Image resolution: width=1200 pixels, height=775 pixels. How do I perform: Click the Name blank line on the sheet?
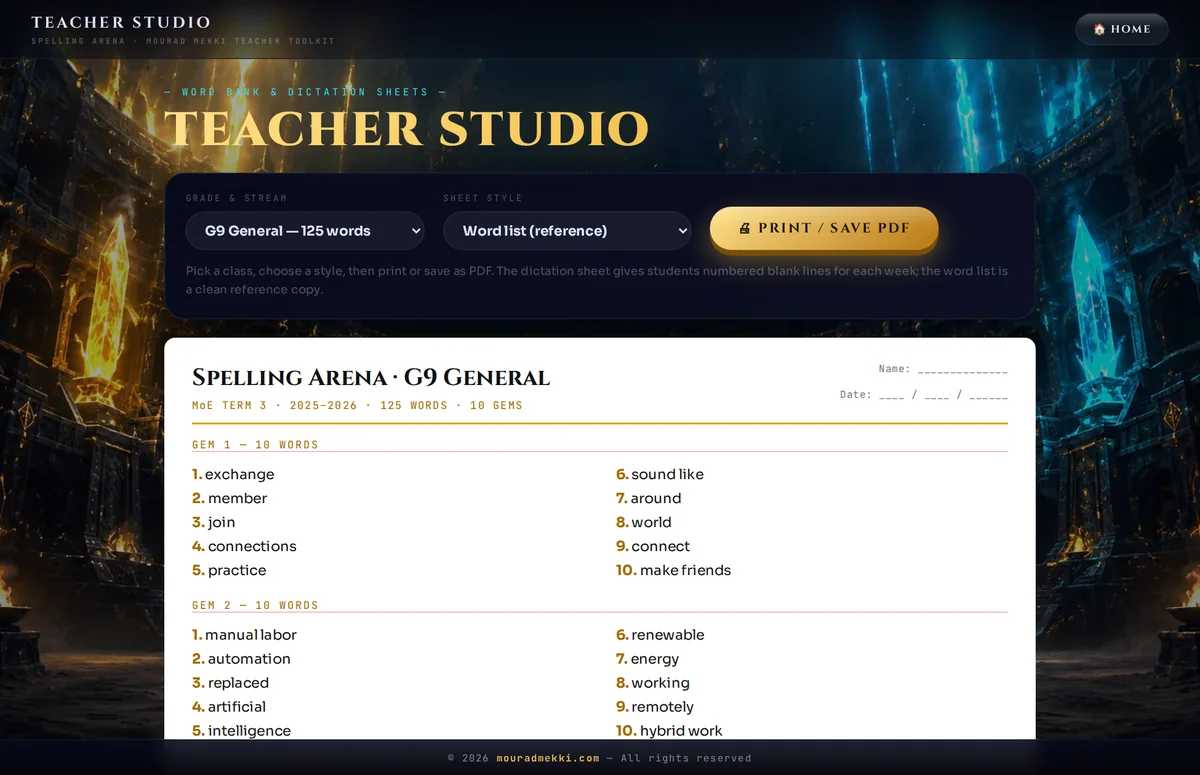(962, 370)
